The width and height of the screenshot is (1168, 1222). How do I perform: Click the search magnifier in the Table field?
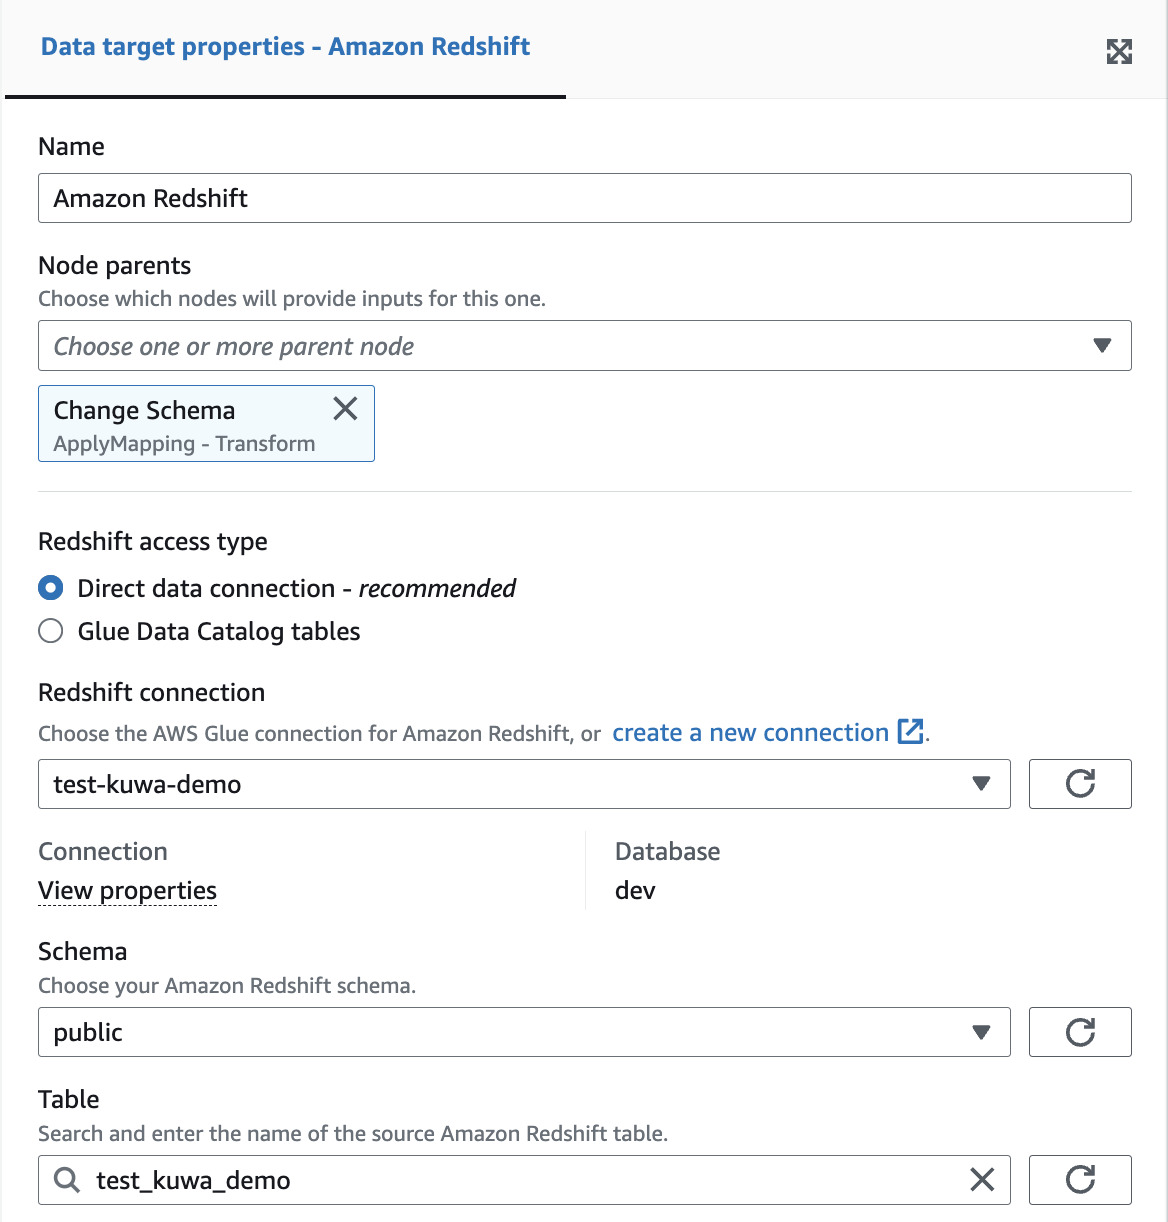(x=66, y=1180)
